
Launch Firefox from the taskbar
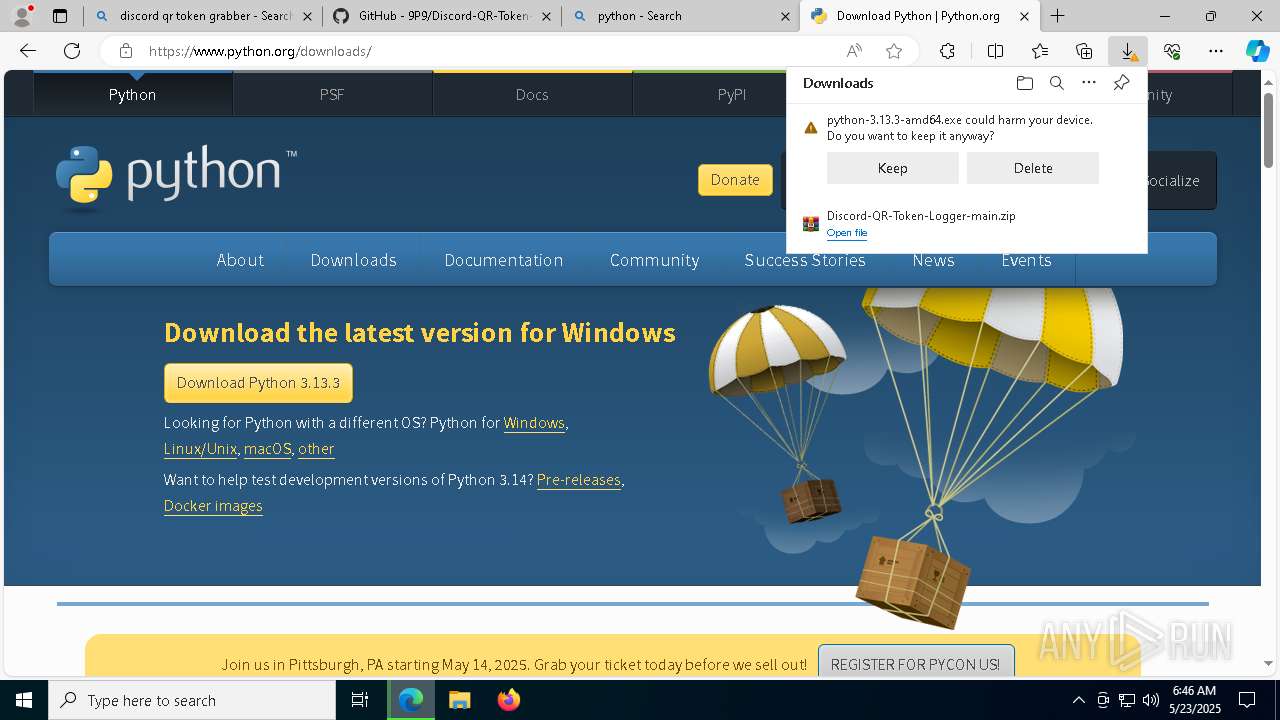click(509, 700)
